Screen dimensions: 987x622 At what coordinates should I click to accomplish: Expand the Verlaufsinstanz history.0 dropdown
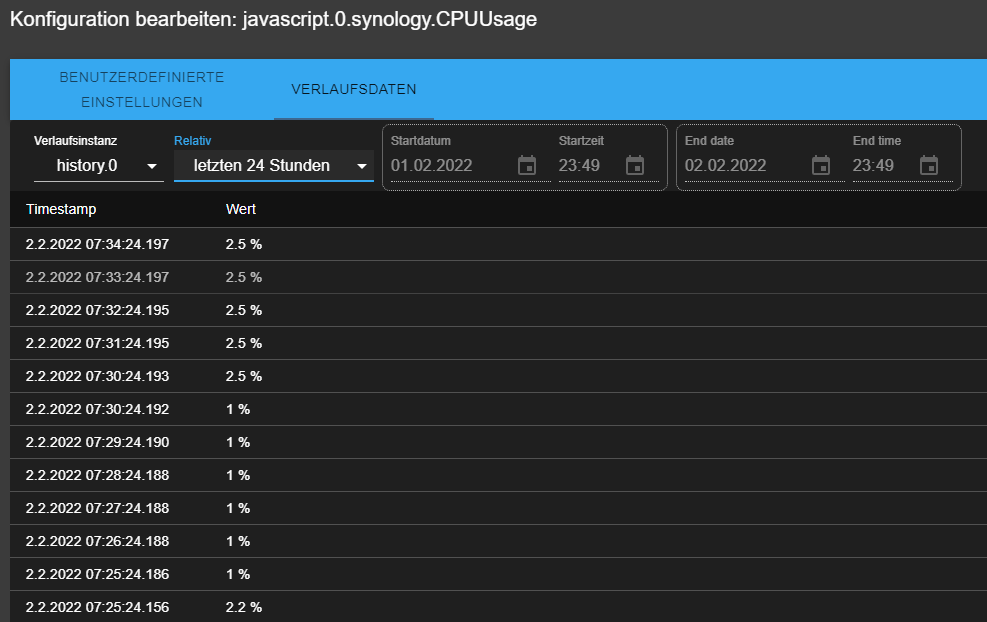click(x=98, y=166)
